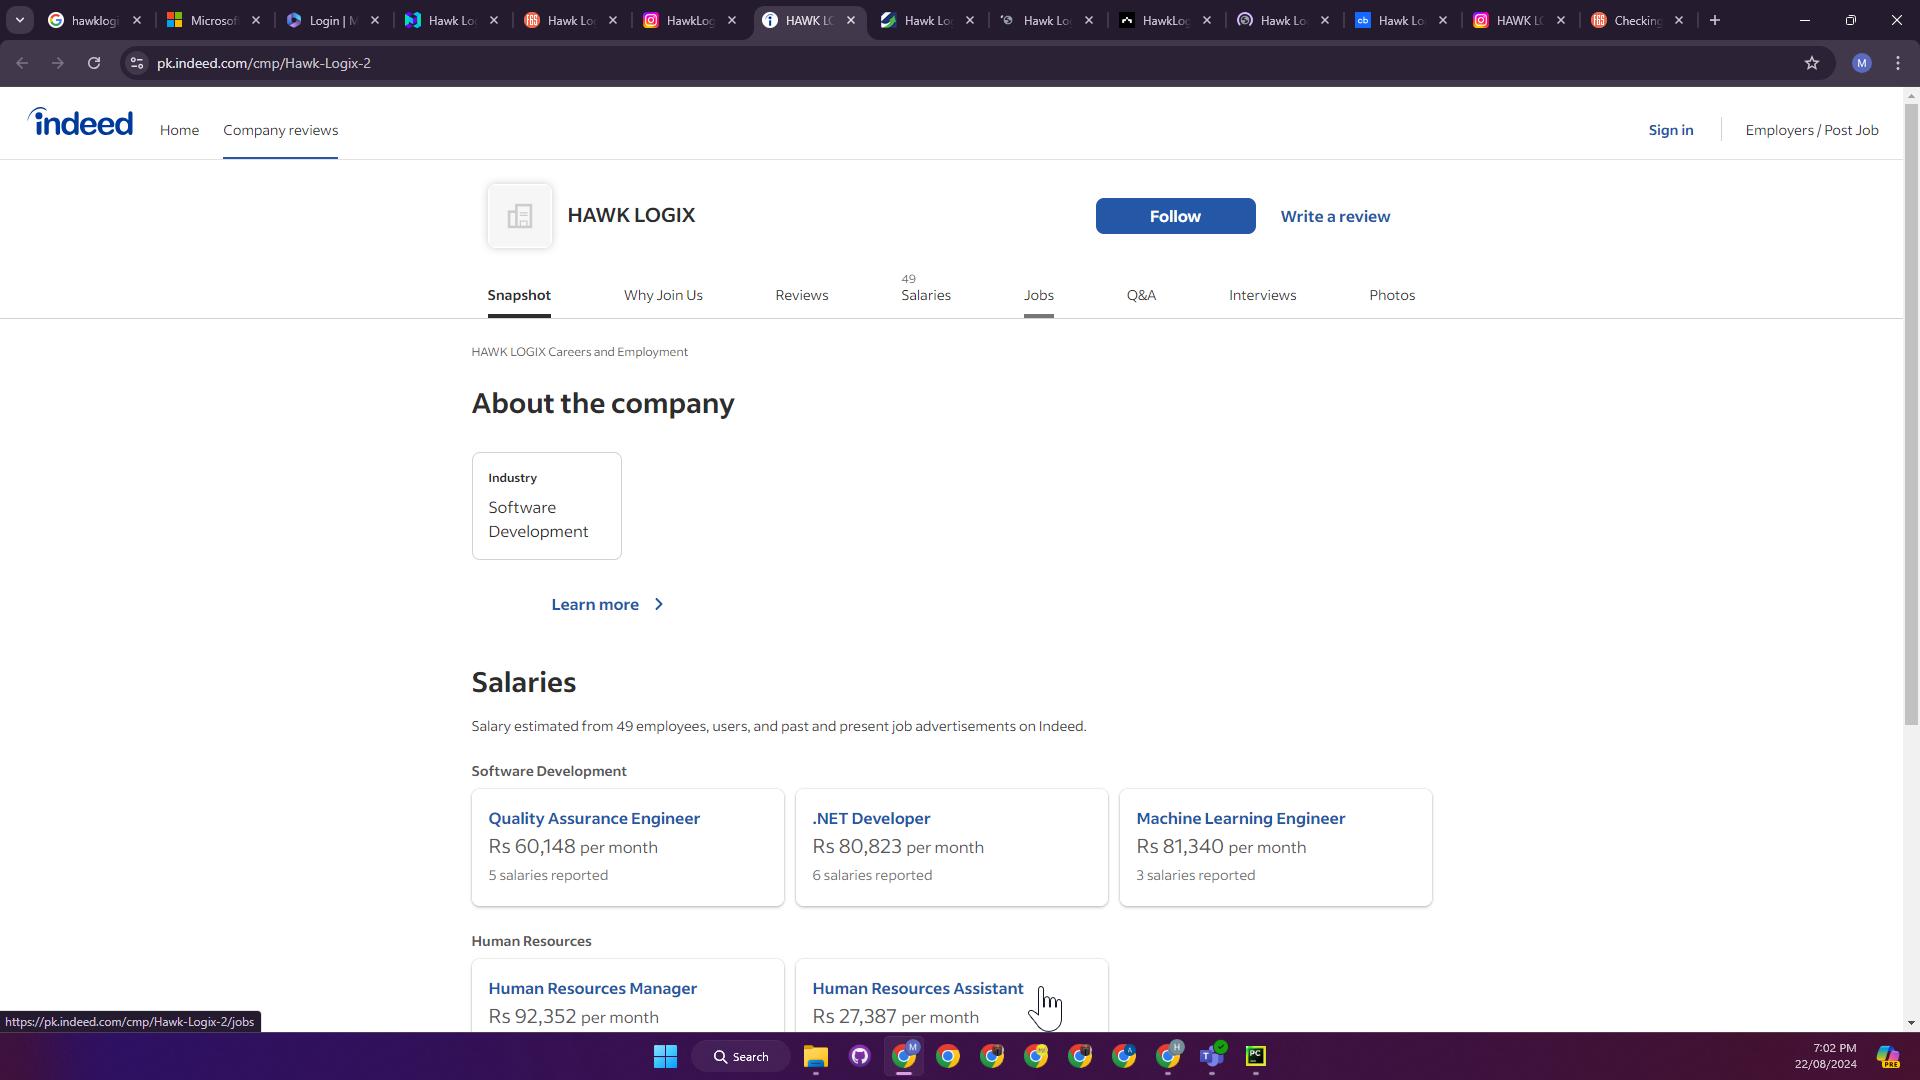
Task: Reload the page with the refresh icon
Action: [x=94, y=63]
